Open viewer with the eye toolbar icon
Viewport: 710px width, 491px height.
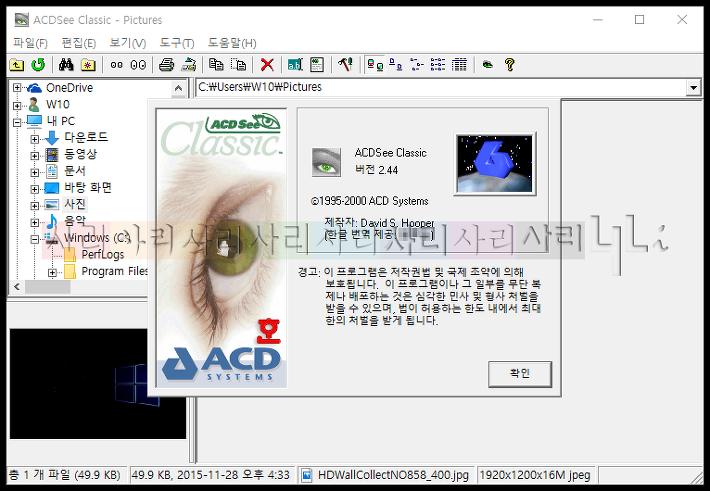tap(488, 65)
